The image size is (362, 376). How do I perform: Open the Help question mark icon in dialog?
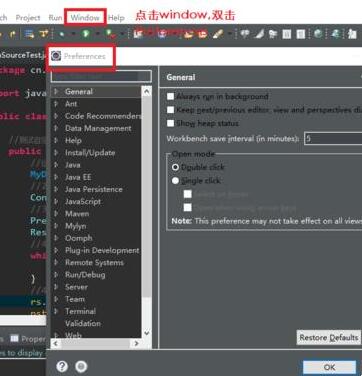coord(62,366)
